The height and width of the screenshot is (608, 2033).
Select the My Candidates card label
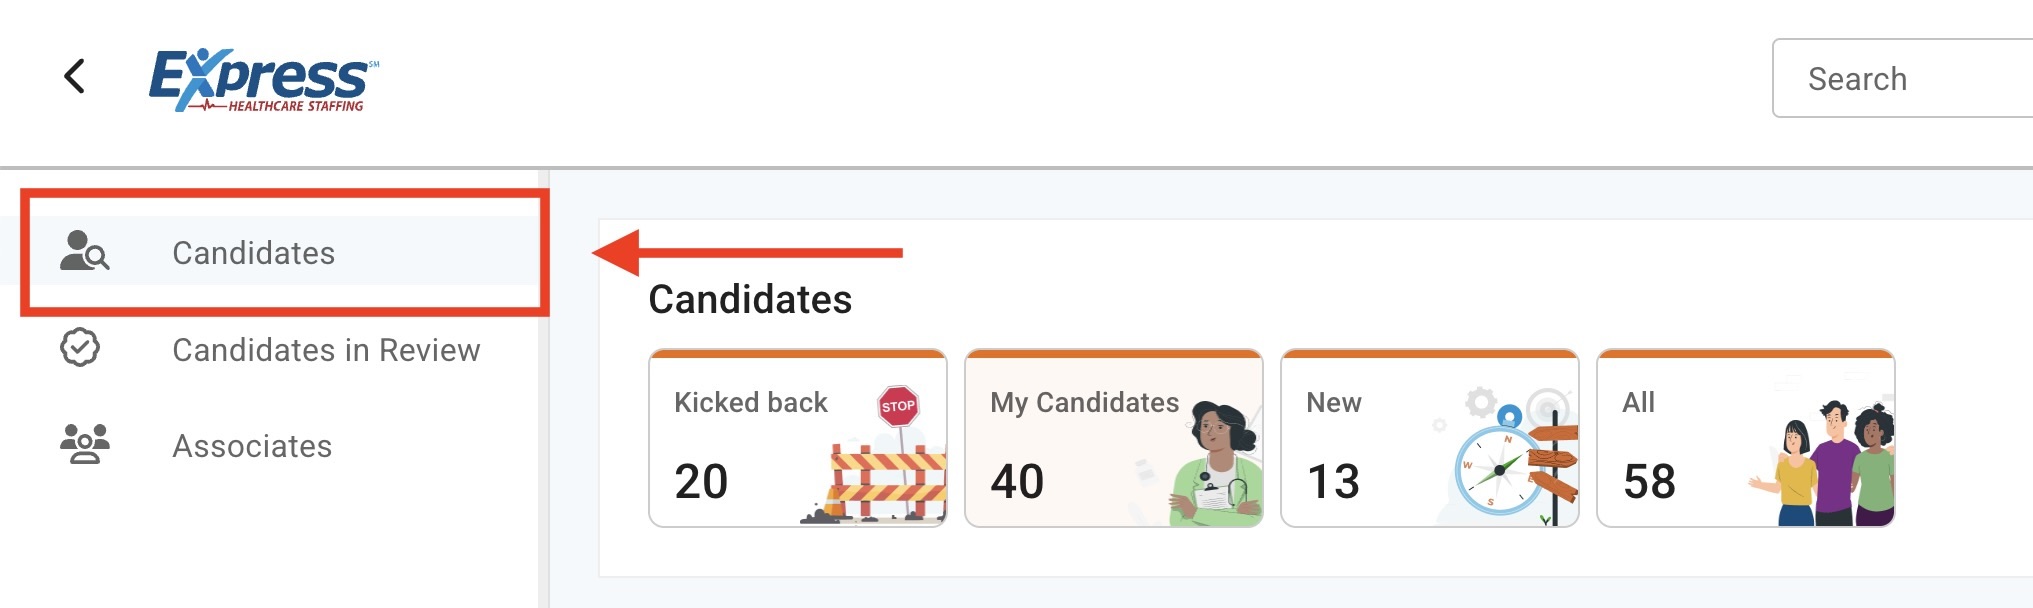[1084, 402]
